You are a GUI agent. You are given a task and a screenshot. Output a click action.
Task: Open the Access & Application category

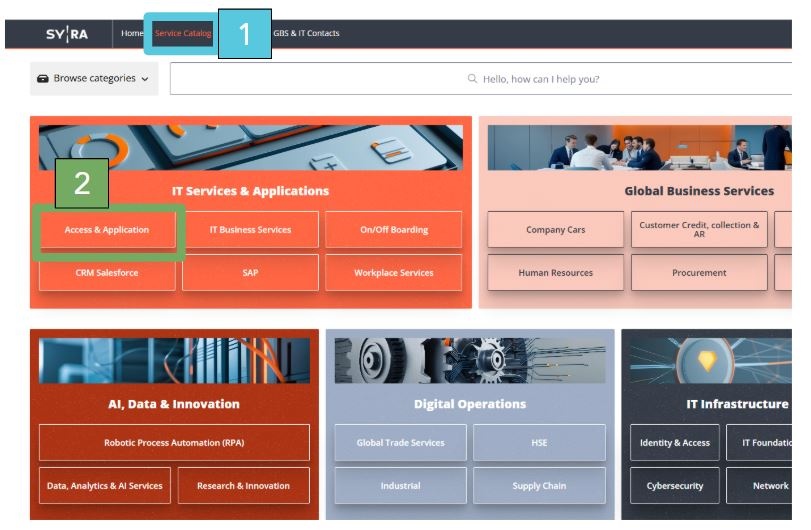point(107,230)
